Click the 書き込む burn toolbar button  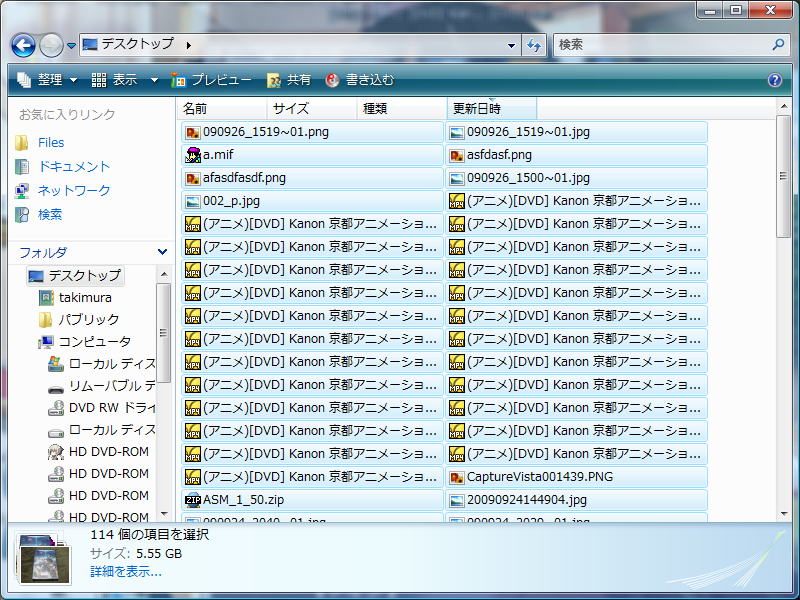point(360,80)
